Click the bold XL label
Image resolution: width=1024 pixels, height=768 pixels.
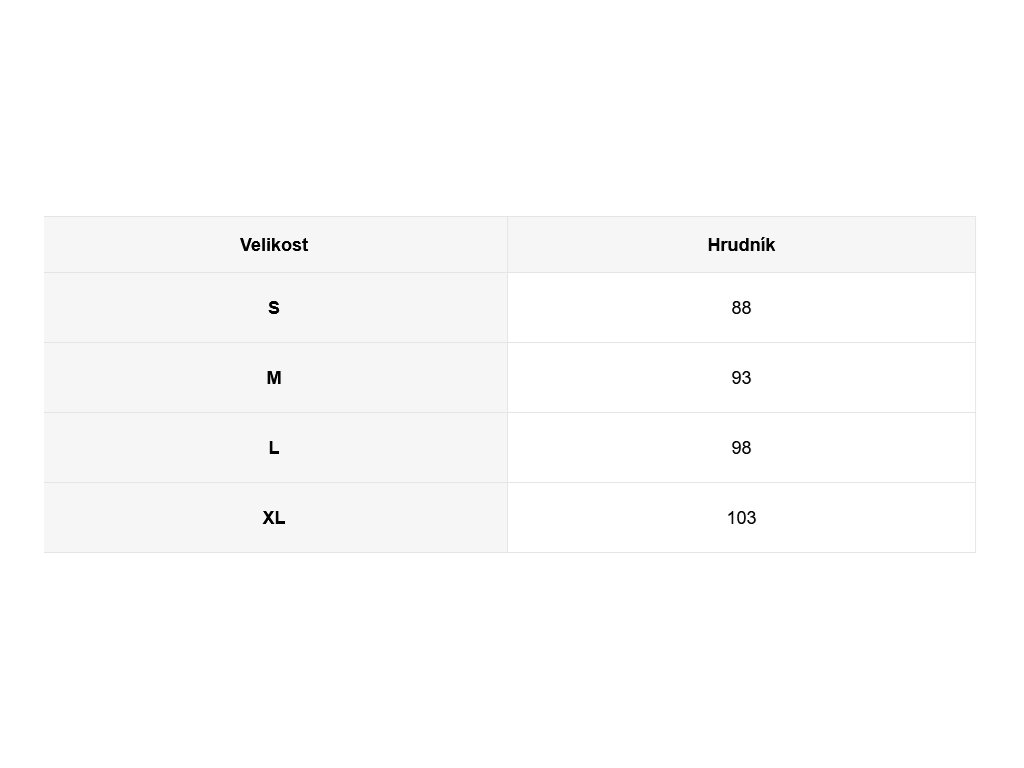[x=274, y=517]
